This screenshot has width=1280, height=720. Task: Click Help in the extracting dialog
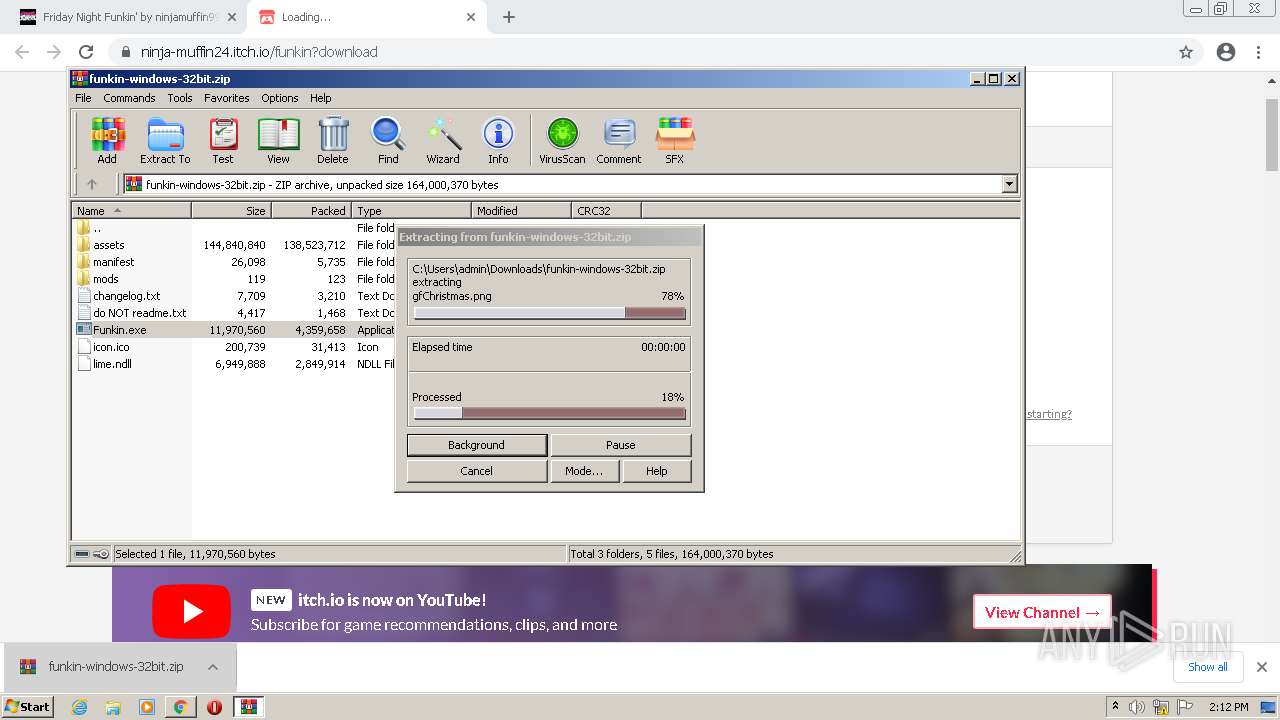pyautogui.click(x=656, y=471)
